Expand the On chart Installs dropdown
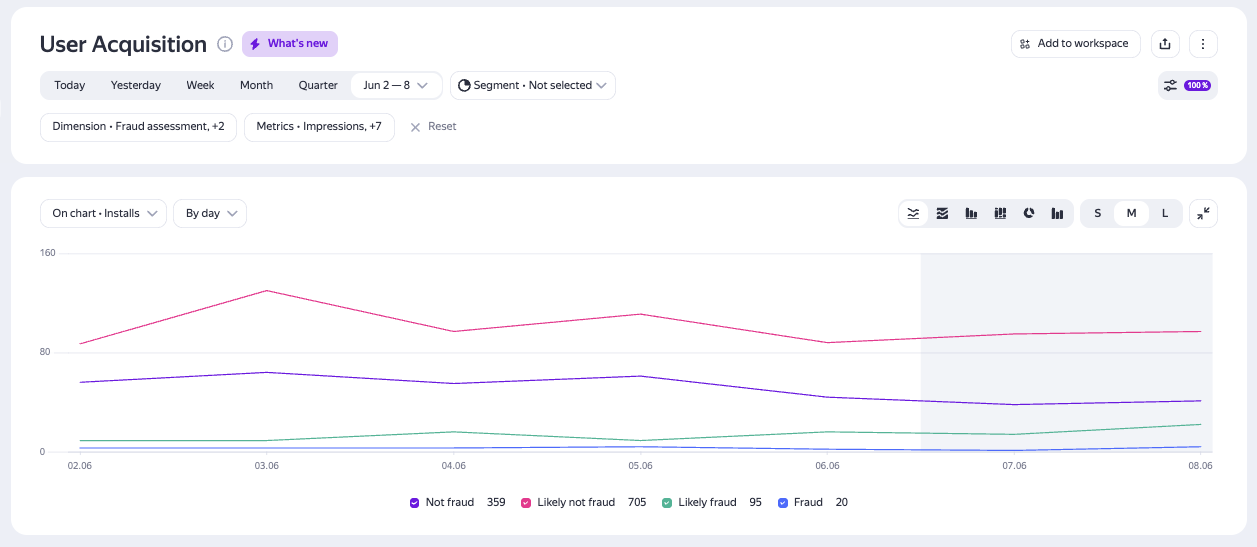1257x547 pixels. 104,213
